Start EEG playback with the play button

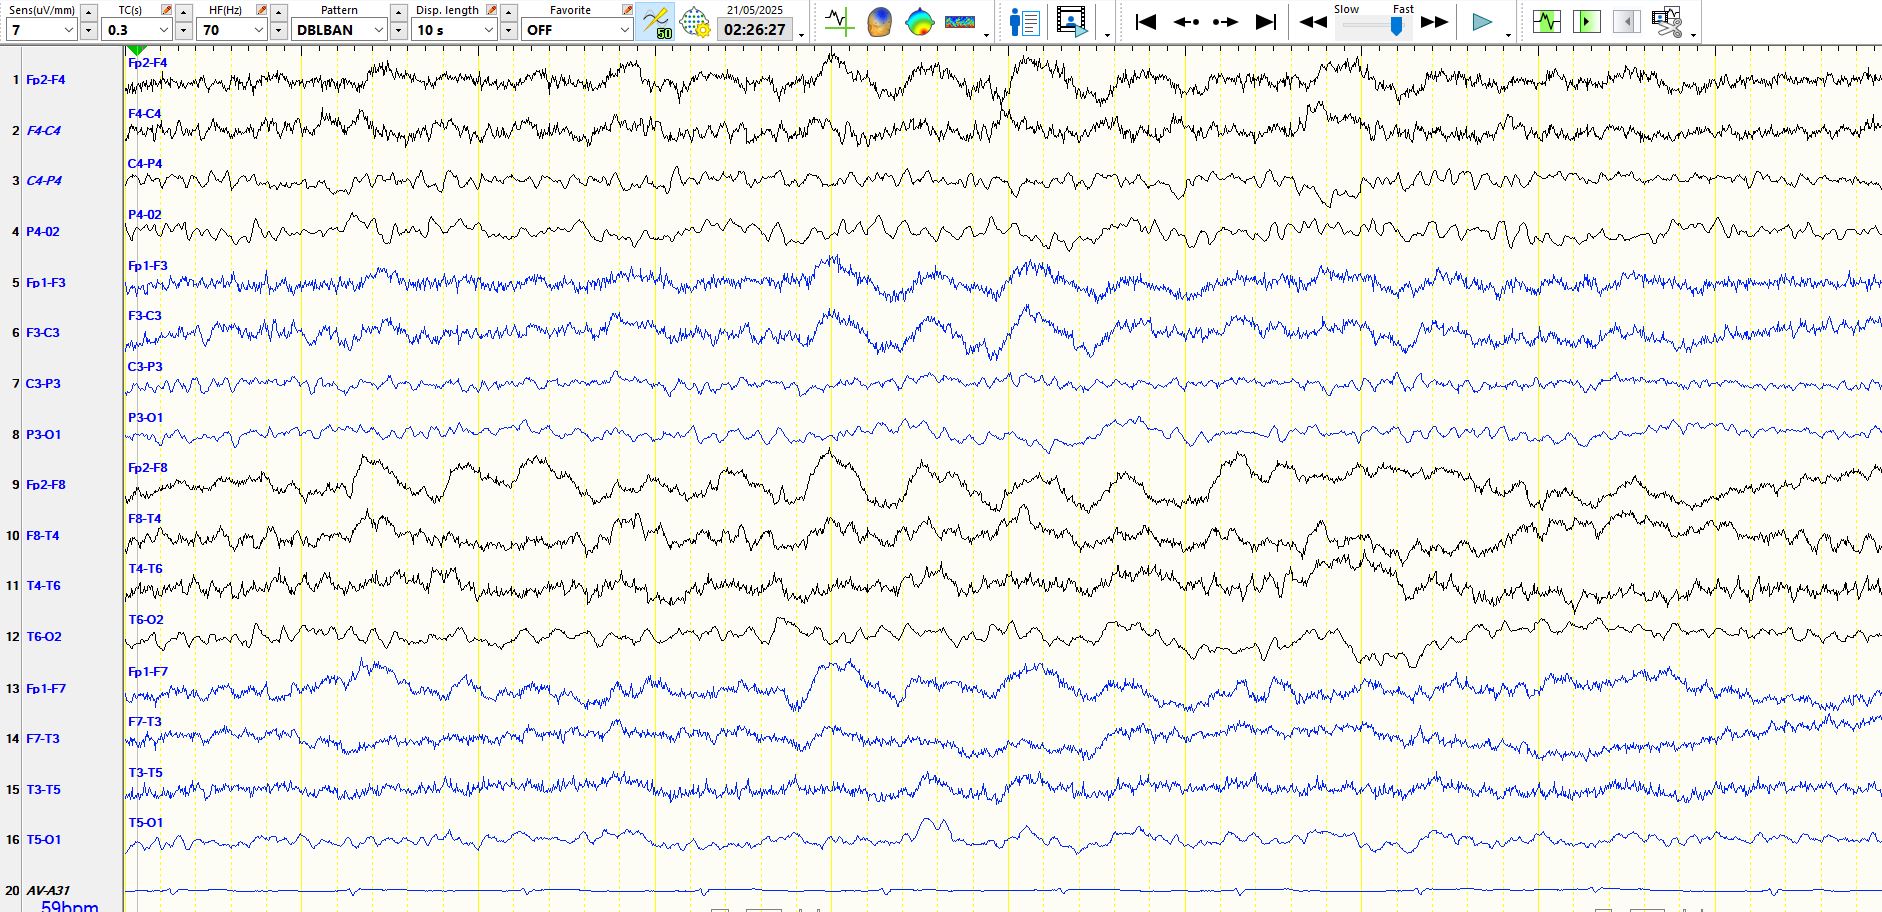coord(1482,22)
